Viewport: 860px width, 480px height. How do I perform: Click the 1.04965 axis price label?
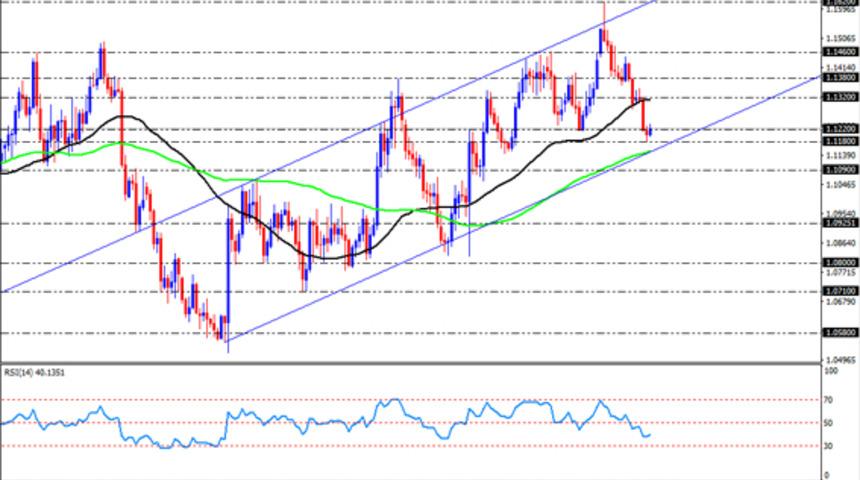[x=841, y=360]
